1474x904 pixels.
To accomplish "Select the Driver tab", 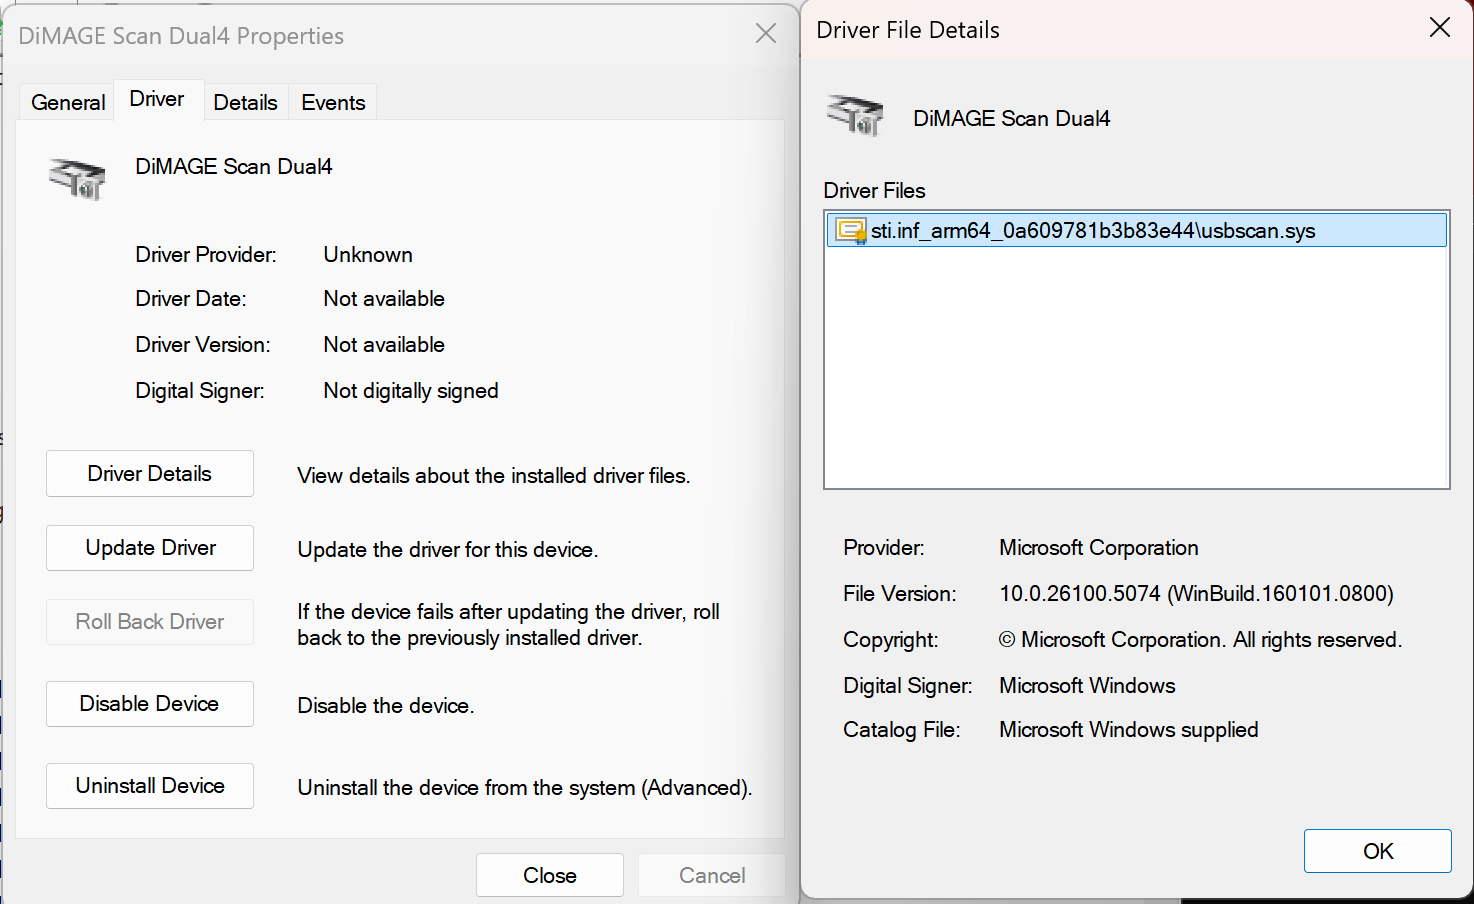I will click(x=157, y=99).
